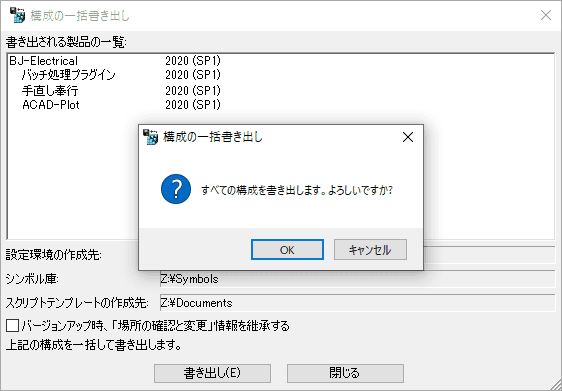Screen dimensions: 562x391
Task: Click the 設定環境の作成先 path field
Action: coord(489,255)
